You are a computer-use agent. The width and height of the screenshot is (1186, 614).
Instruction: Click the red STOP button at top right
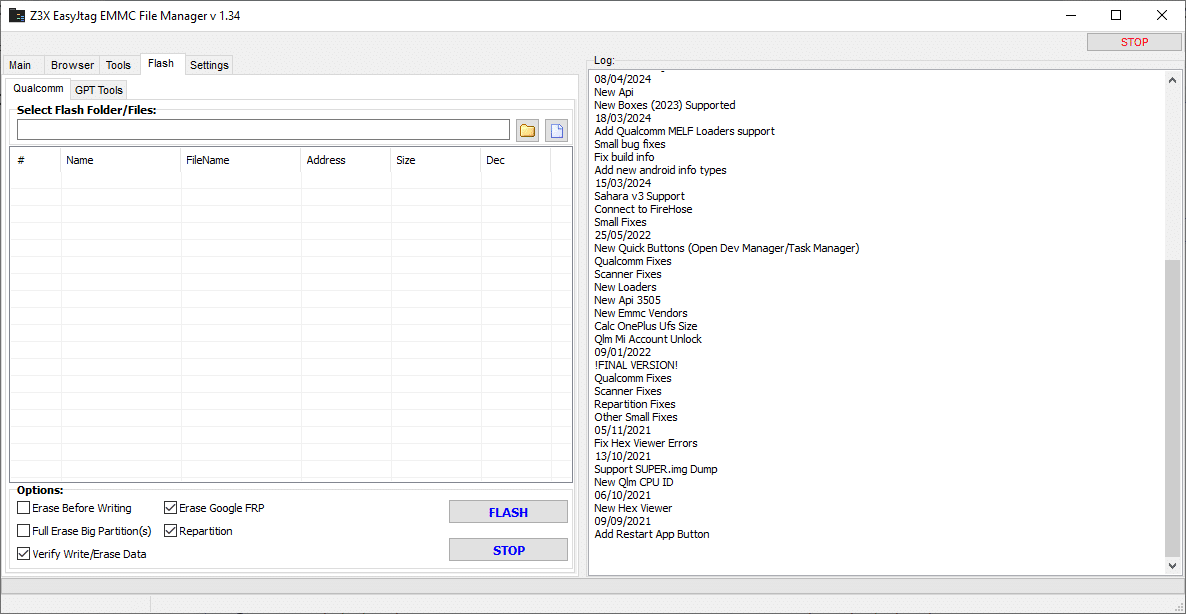[1134, 42]
